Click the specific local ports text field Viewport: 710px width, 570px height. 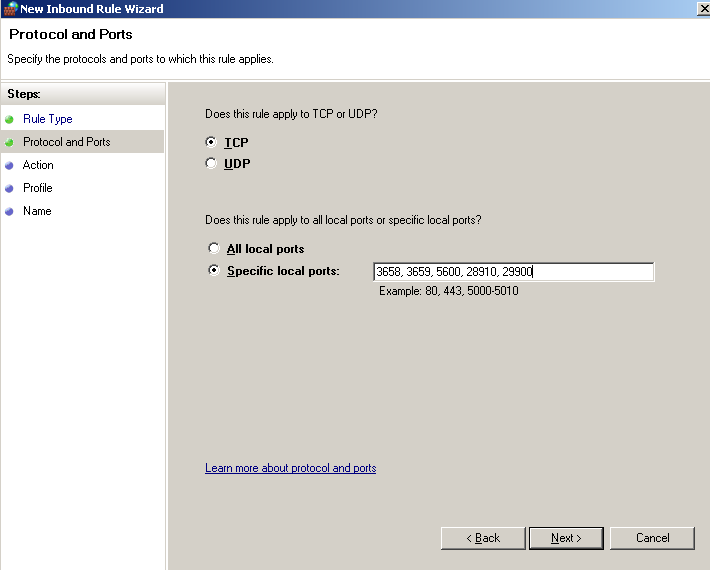pyautogui.click(x=513, y=272)
